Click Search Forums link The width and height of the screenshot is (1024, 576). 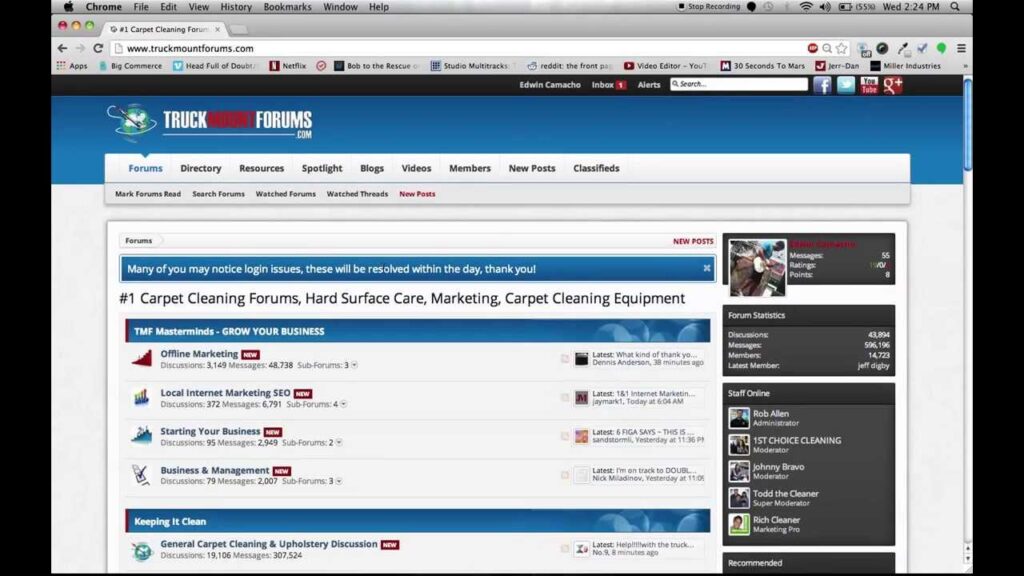(x=218, y=194)
